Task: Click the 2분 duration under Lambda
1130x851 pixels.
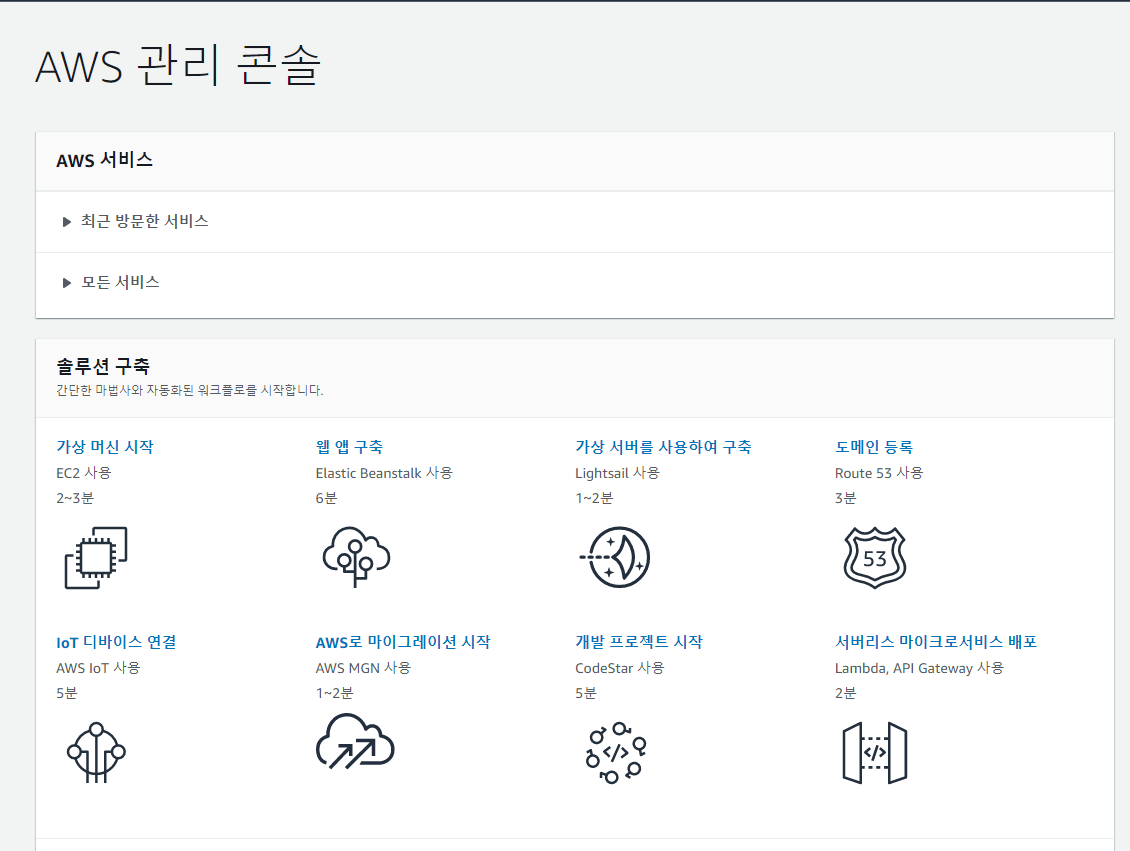Action: pyautogui.click(x=845, y=693)
